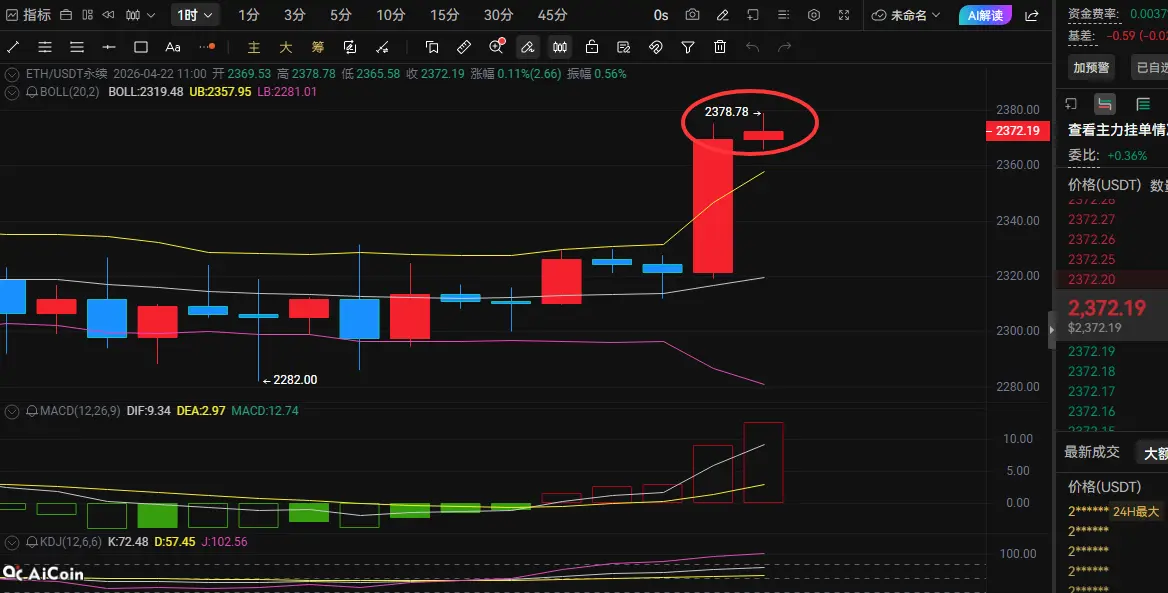Viewport: 1168px width, 593px height.
Task: Switch to the 5分 timeframe
Action: coord(340,15)
